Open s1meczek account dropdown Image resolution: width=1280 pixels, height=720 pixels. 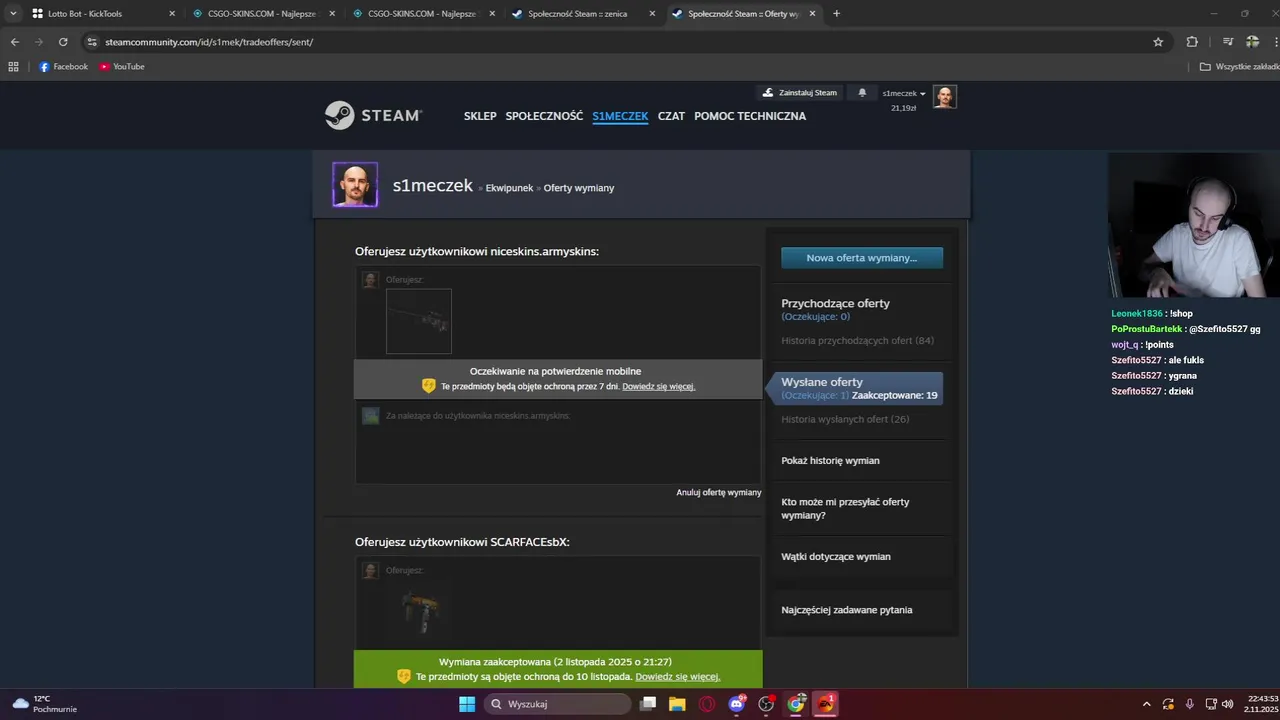click(x=904, y=93)
